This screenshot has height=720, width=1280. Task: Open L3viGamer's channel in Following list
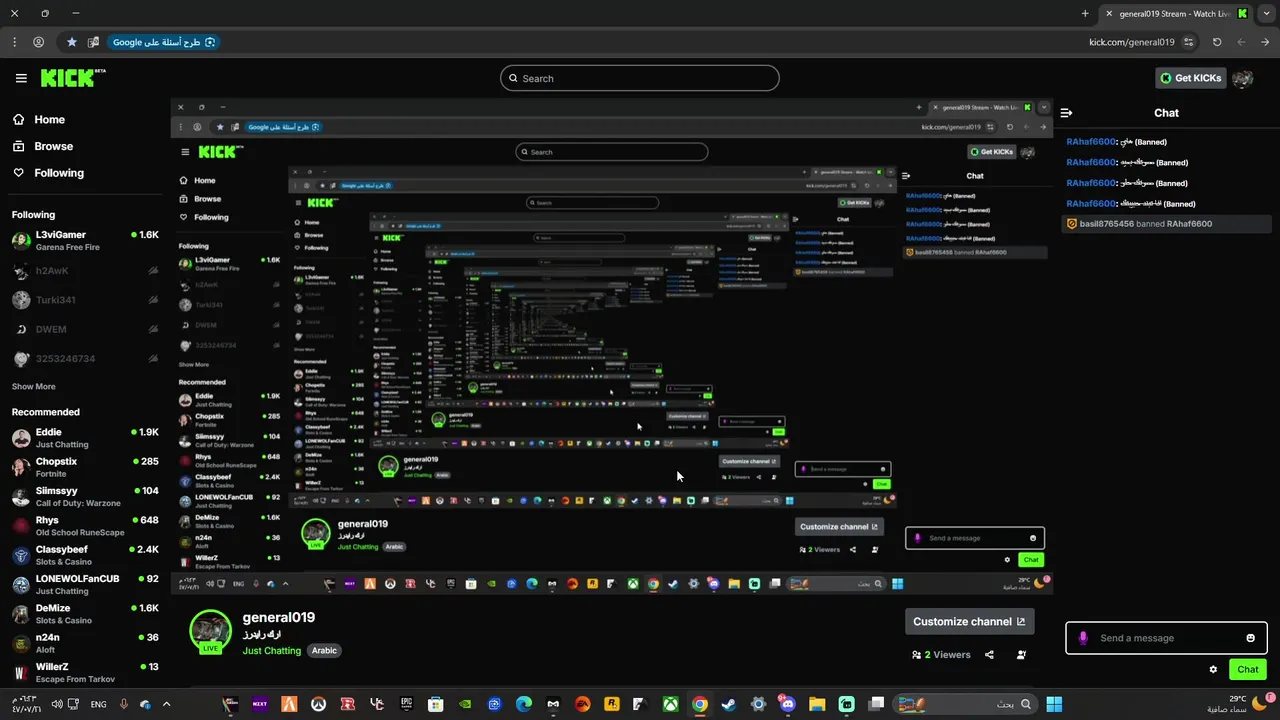85,240
